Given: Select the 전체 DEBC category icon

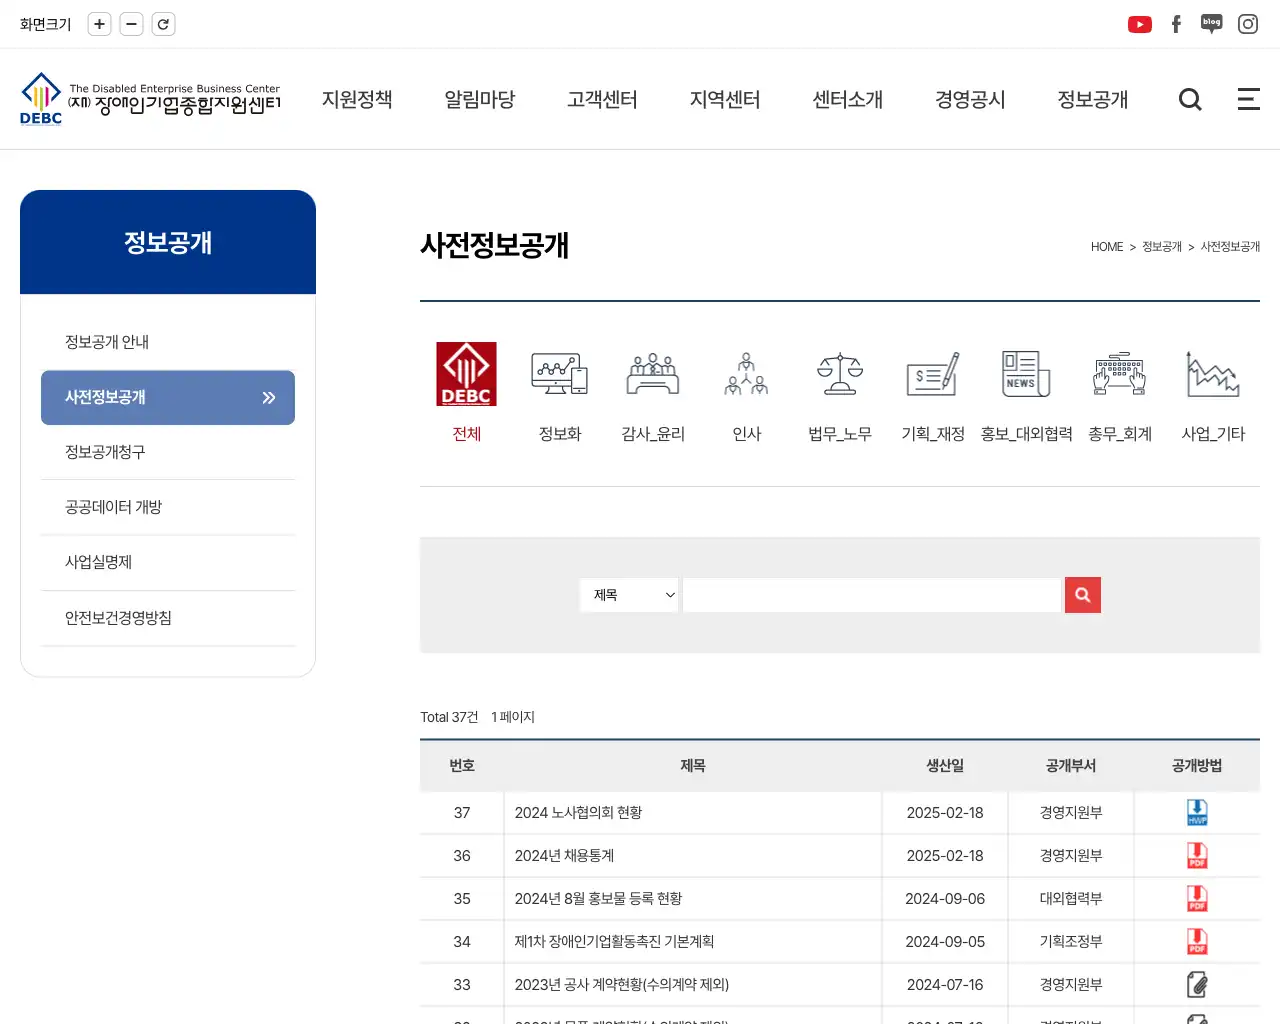Looking at the screenshot, I should [466, 374].
